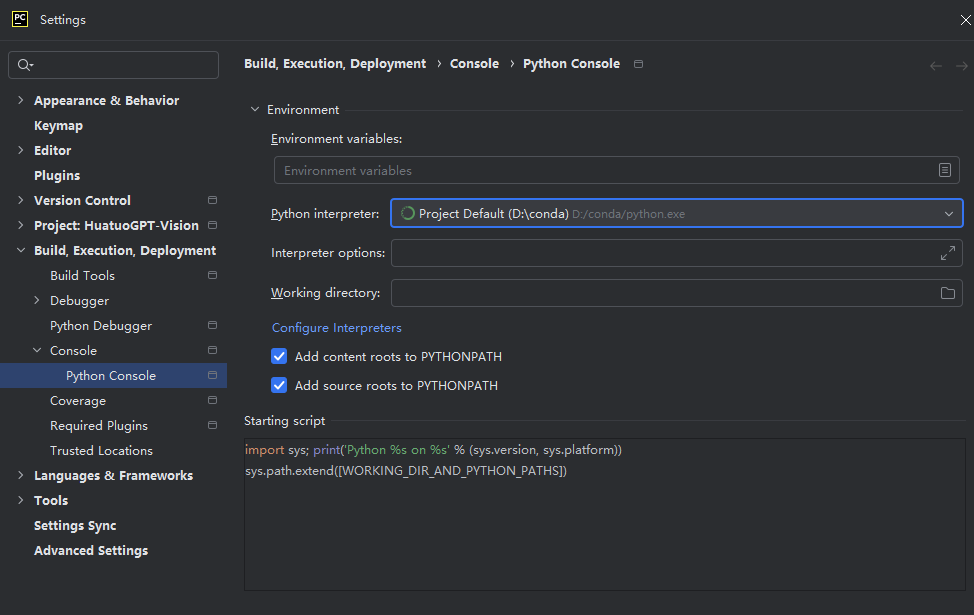Expand the Tools tree node arrow
The image size is (974, 615).
[x=20, y=500]
